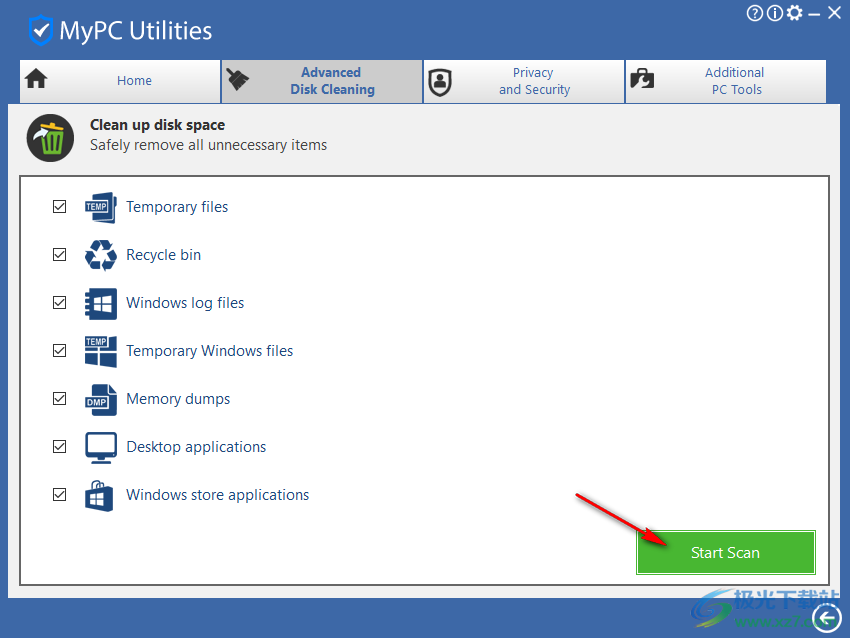850x638 pixels.
Task: Switch to the Home tab
Action: pyautogui.click(x=120, y=81)
